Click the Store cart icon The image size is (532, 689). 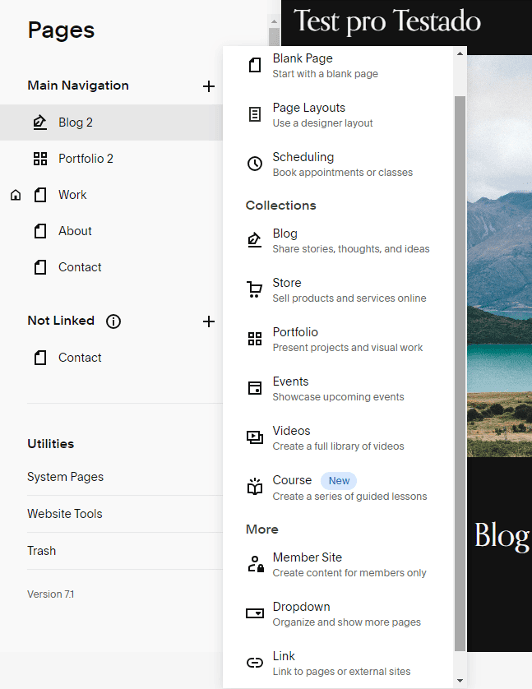pyautogui.click(x=254, y=290)
